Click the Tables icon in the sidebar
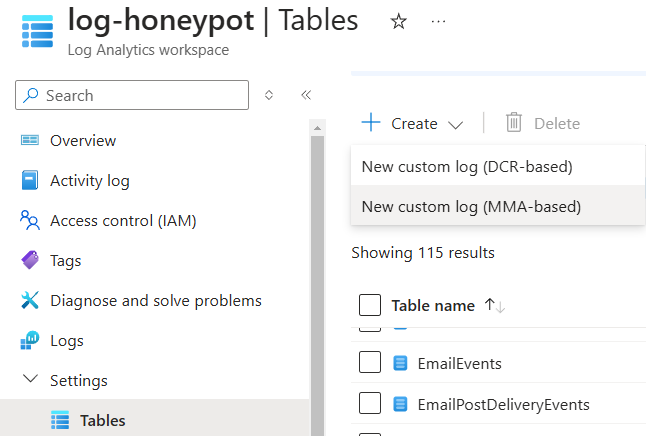This screenshot has width=646, height=436. click(60, 420)
